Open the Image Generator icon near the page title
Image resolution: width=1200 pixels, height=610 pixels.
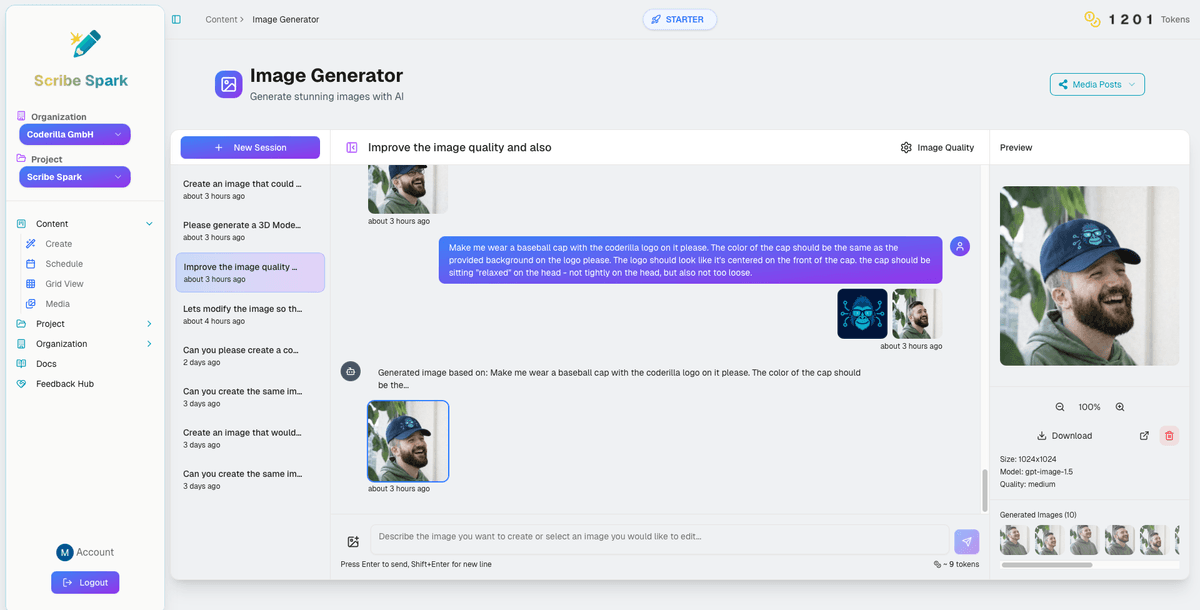pos(228,84)
